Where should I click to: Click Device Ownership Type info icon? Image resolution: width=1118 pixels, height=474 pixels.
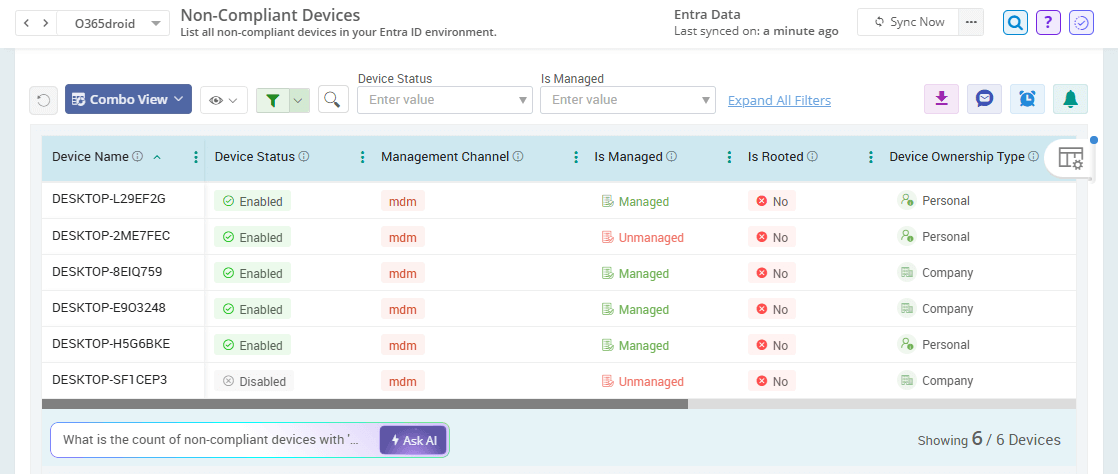tap(1033, 157)
